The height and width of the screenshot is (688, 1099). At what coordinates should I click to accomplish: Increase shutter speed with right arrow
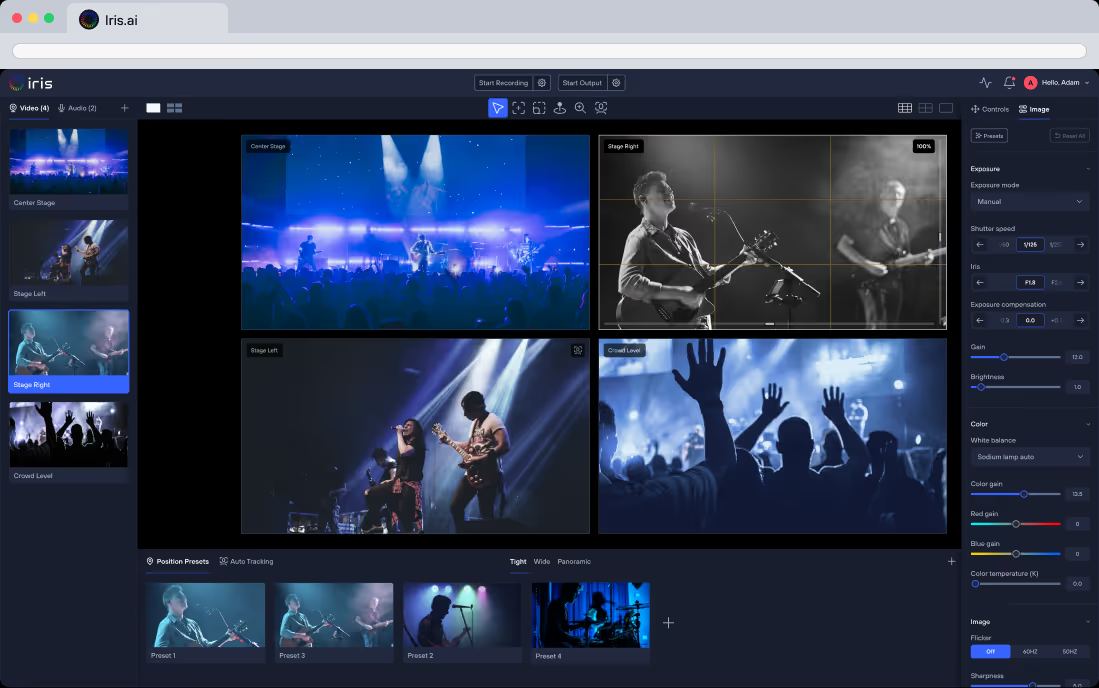tap(1080, 245)
